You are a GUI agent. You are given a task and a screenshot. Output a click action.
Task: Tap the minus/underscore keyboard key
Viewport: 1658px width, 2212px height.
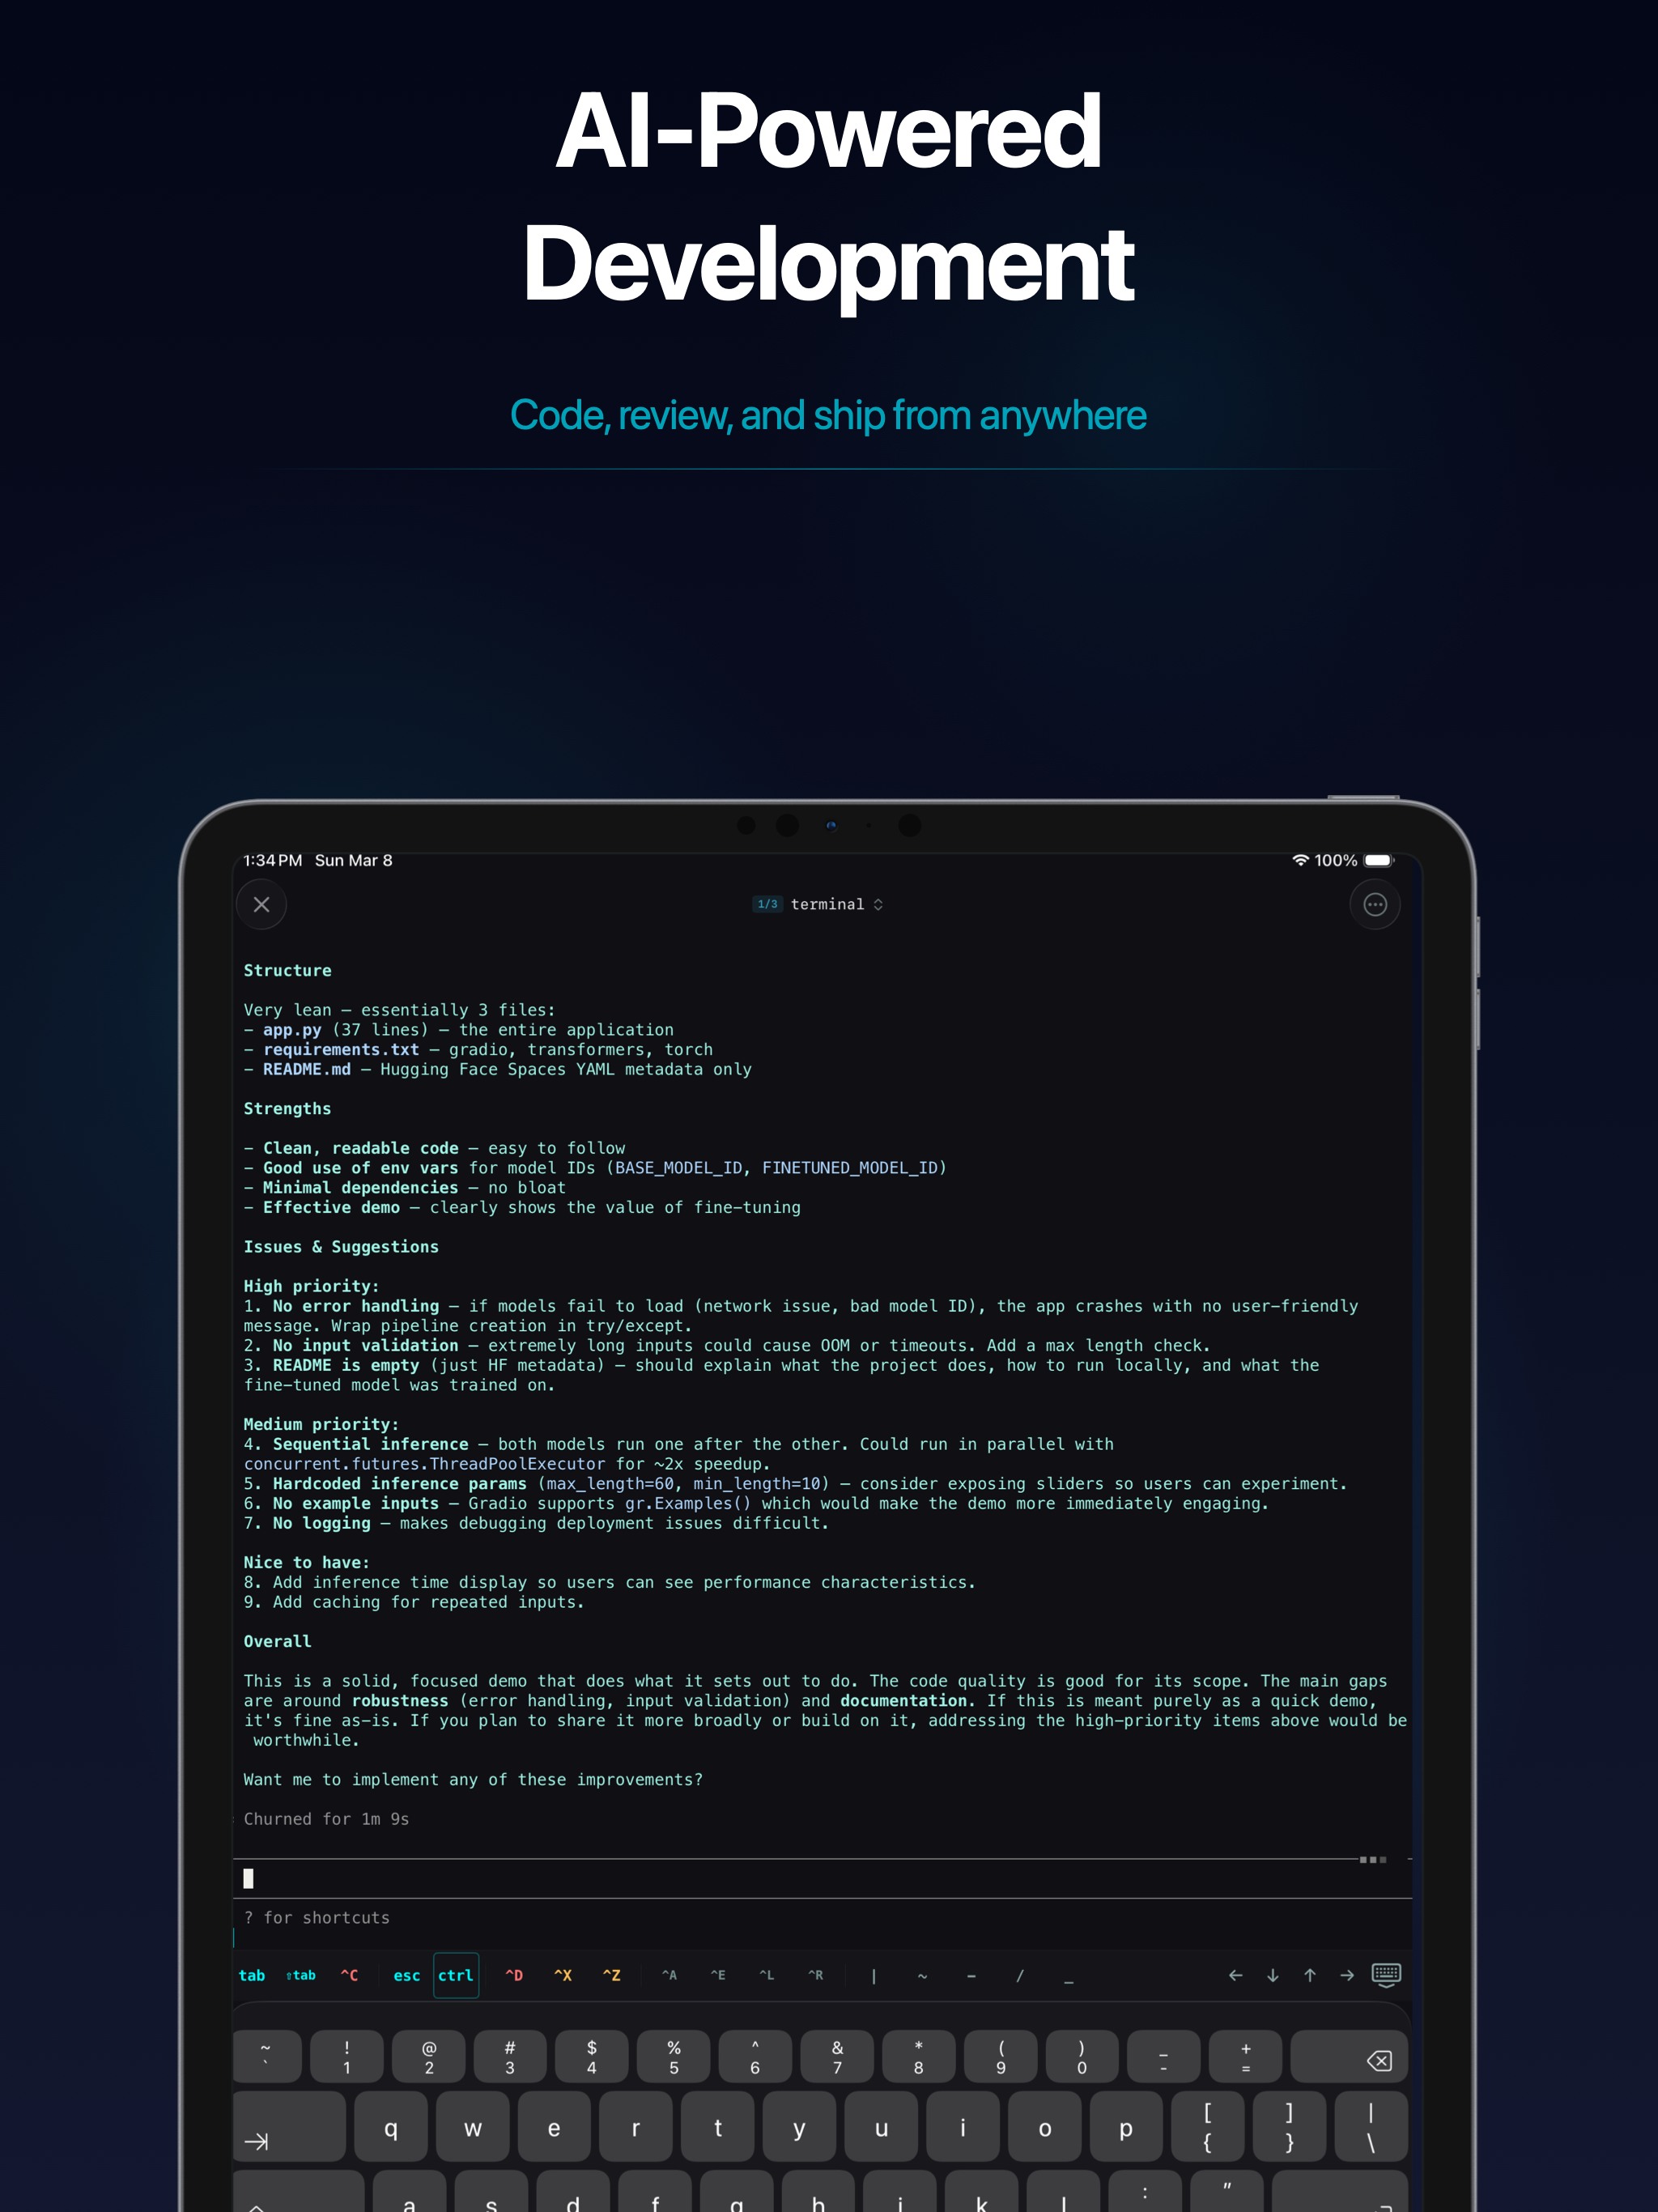(x=1163, y=2056)
